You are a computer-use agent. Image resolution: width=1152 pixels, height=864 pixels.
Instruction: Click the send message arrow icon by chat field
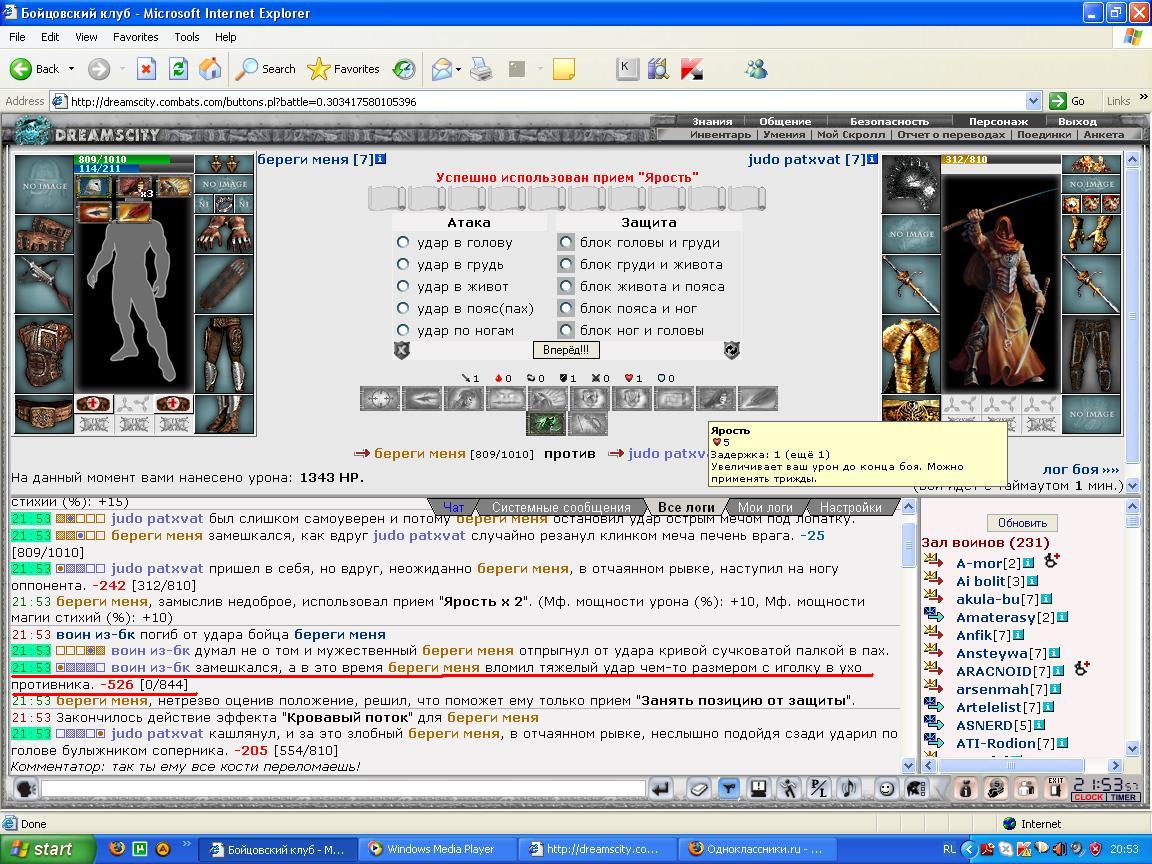660,788
